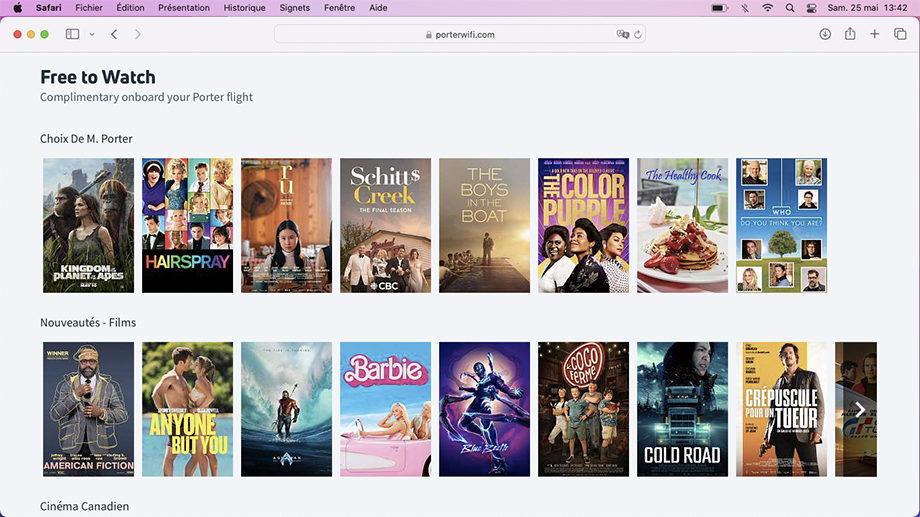920x517 pixels.
Task: Click the Cinéma Canadien heading
Action: click(x=84, y=506)
